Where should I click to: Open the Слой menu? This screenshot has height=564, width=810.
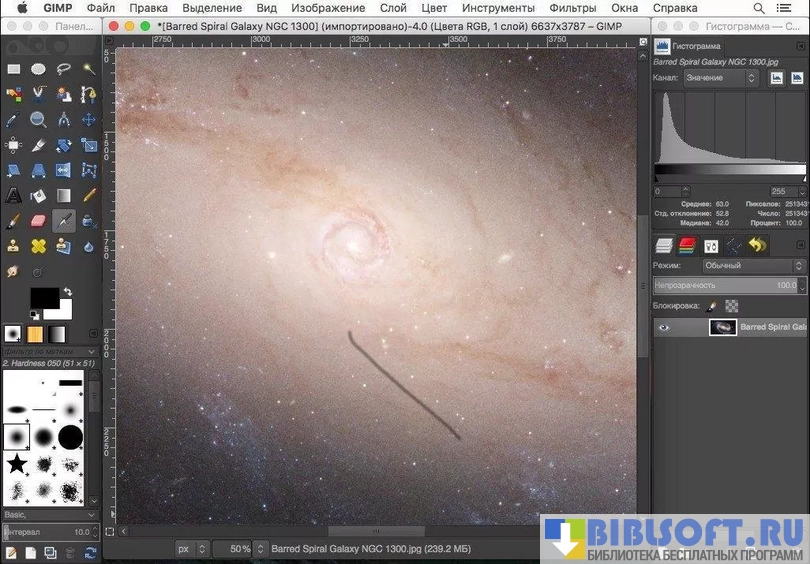coord(393,8)
